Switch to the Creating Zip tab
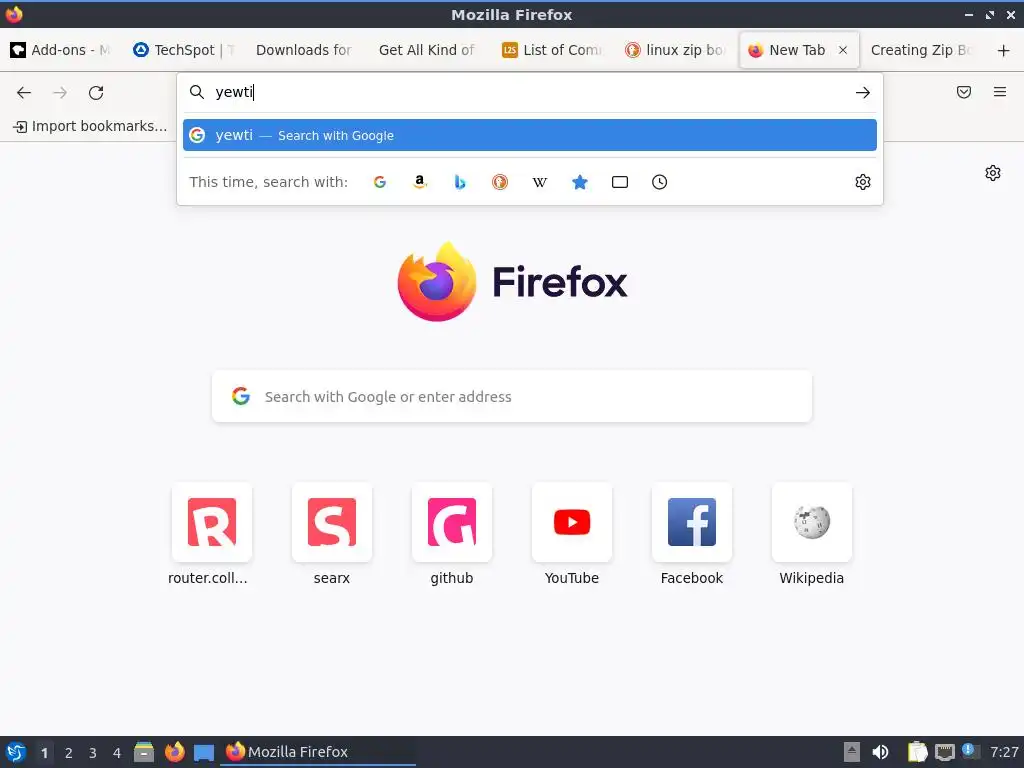Image resolution: width=1024 pixels, height=768 pixels. coord(921,50)
